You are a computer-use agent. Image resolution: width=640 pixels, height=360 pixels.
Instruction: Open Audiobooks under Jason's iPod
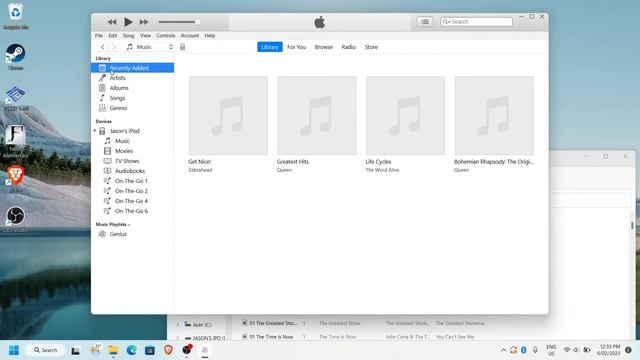click(x=129, y=171)
